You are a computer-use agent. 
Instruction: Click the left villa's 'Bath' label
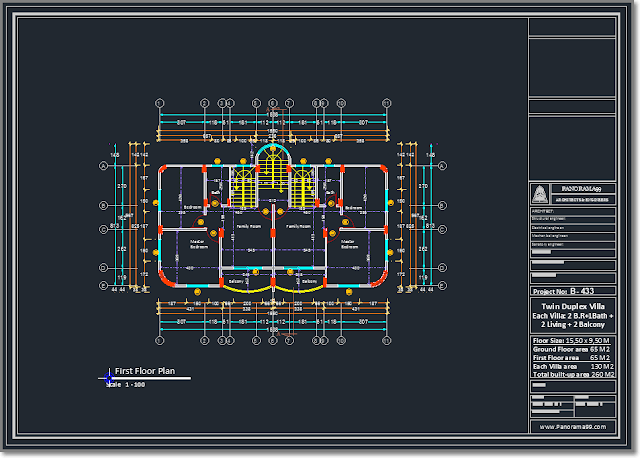216,193
